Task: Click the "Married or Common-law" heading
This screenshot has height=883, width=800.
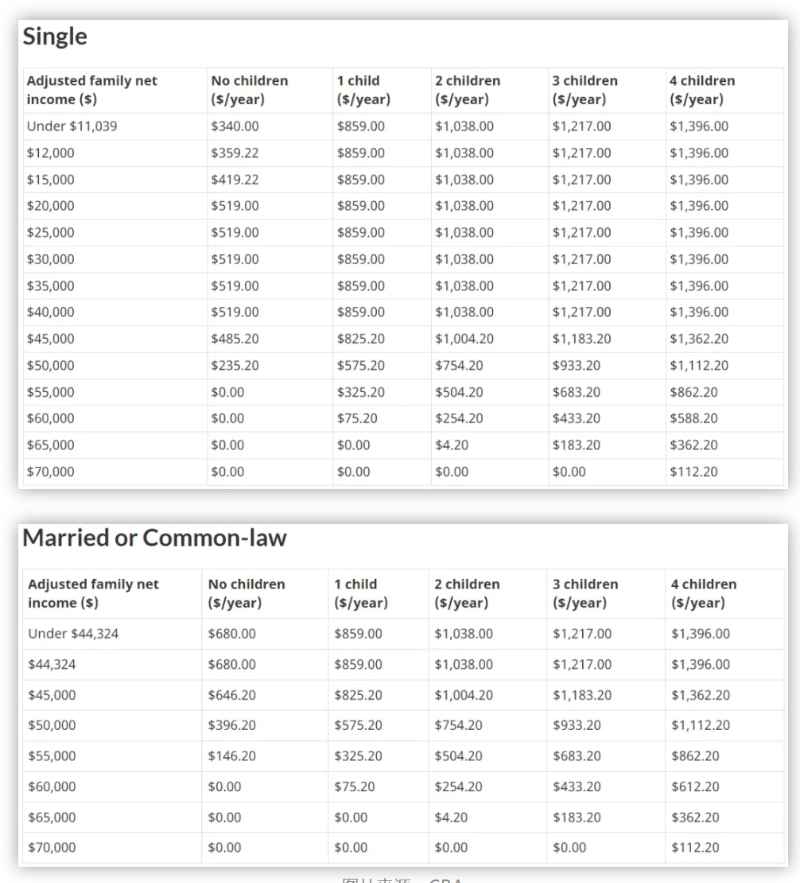Action: (x=154, y=538)
